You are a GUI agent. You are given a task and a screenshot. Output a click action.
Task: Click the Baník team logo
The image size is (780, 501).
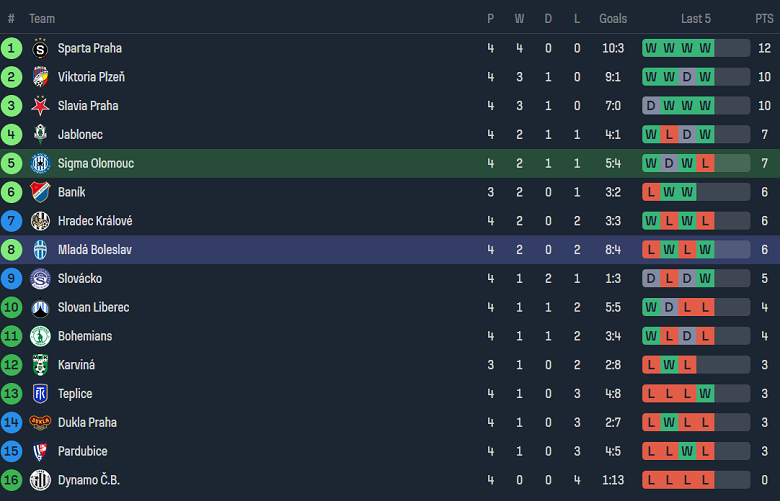point(40,192)
